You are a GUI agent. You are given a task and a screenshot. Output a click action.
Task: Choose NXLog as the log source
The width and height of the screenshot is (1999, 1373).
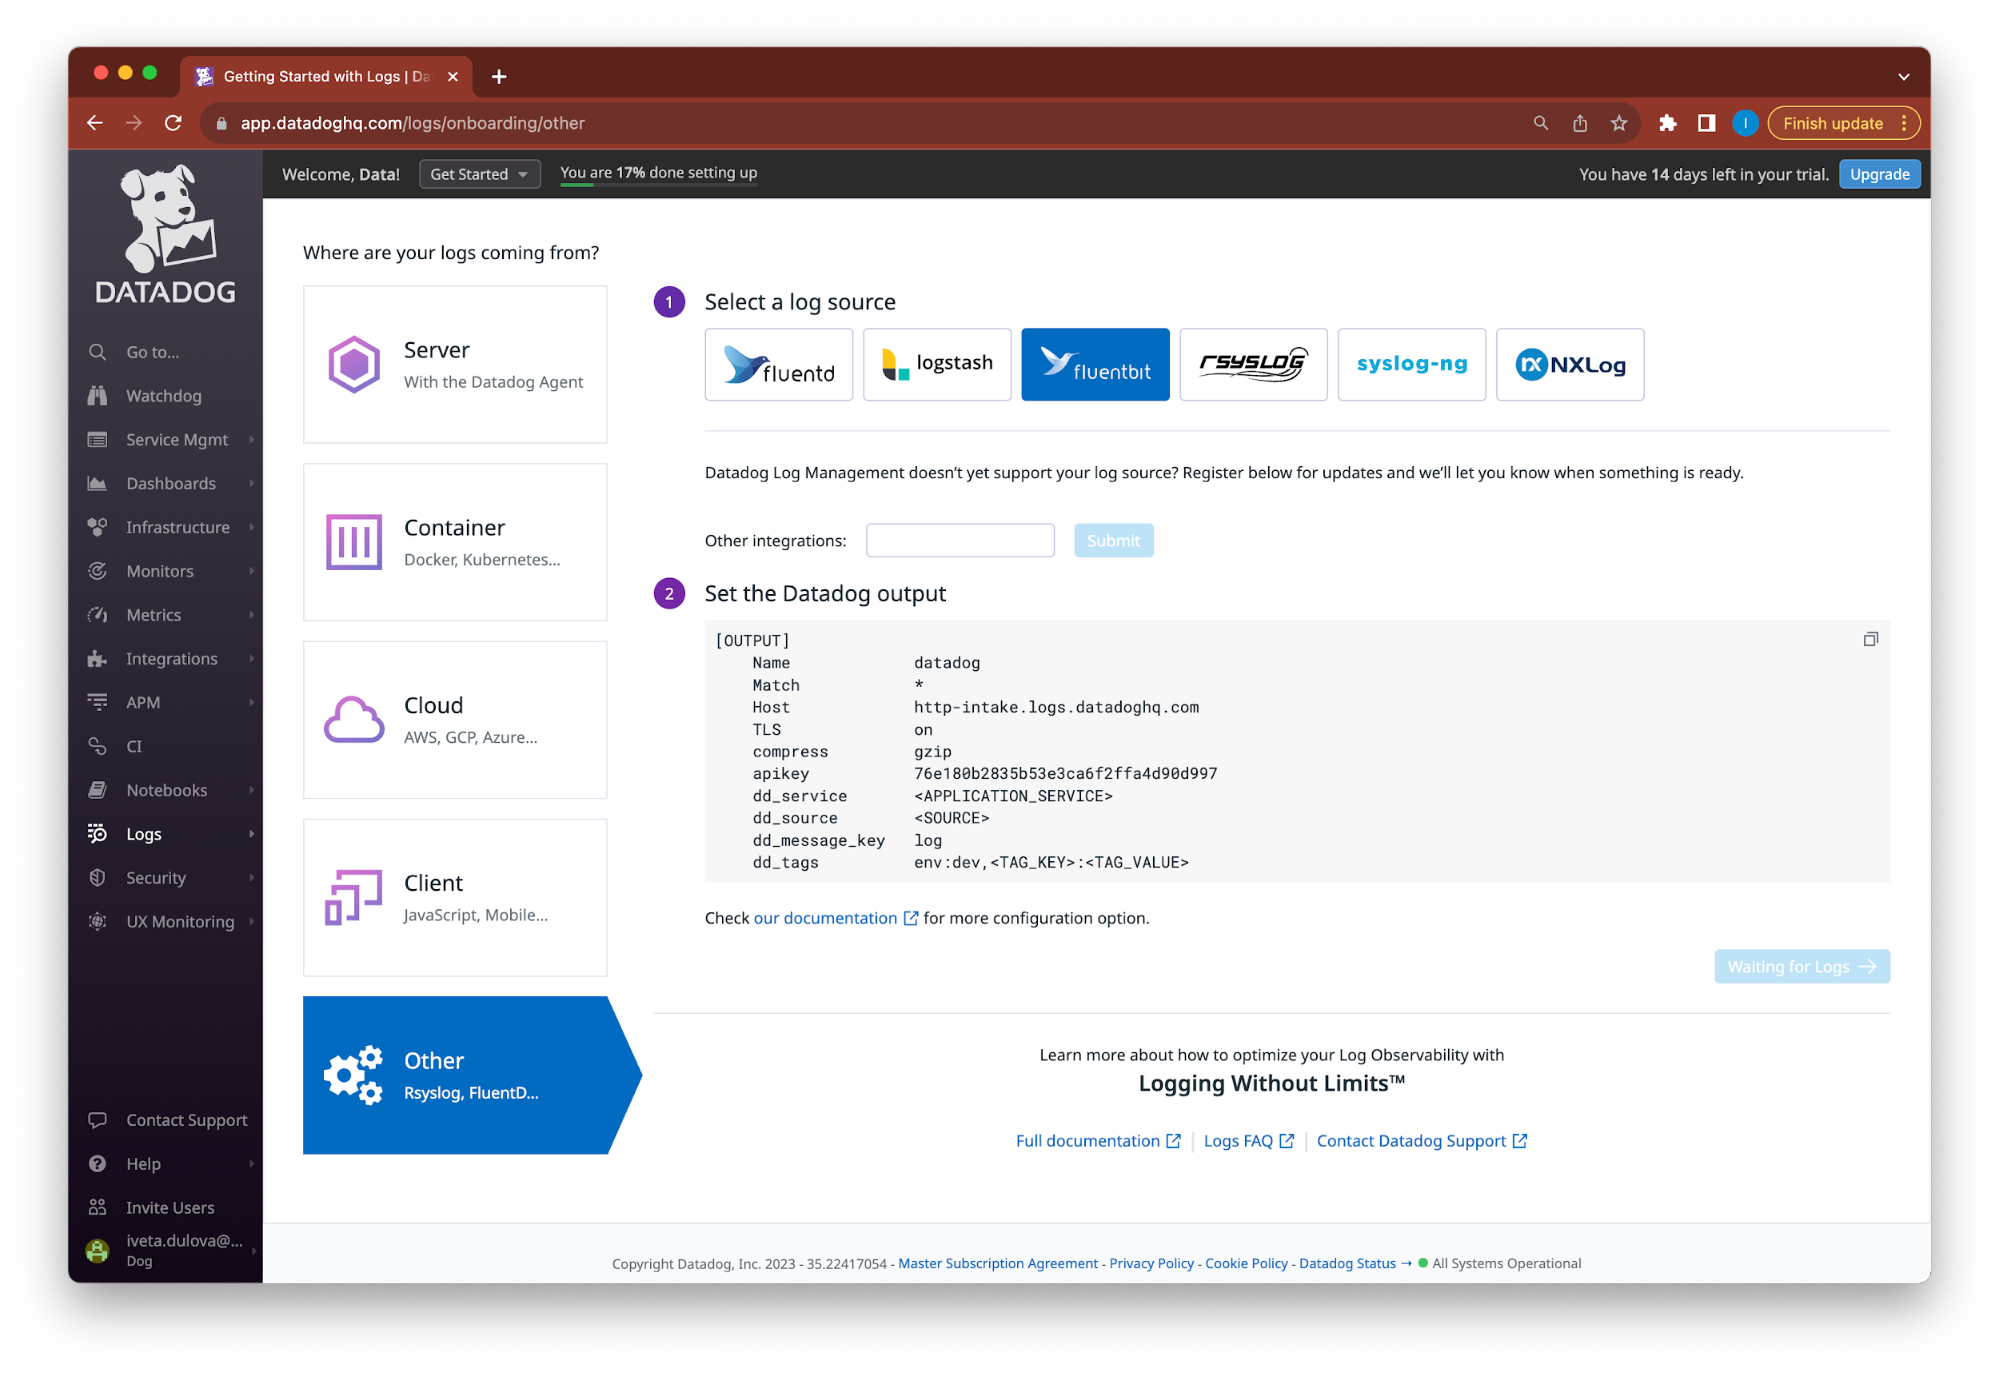coord(1569,364)
